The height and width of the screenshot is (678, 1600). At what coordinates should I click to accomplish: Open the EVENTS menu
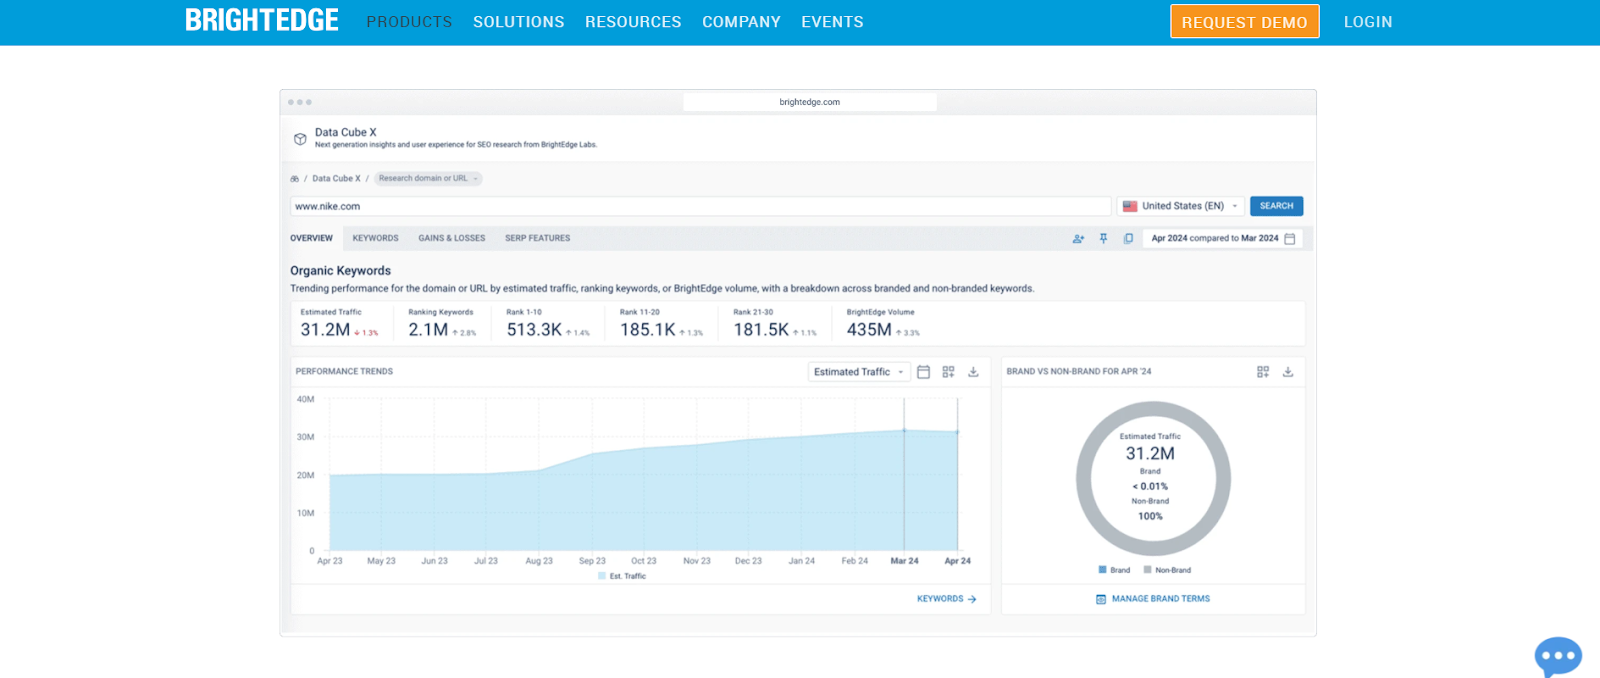[x=832, y=22]
